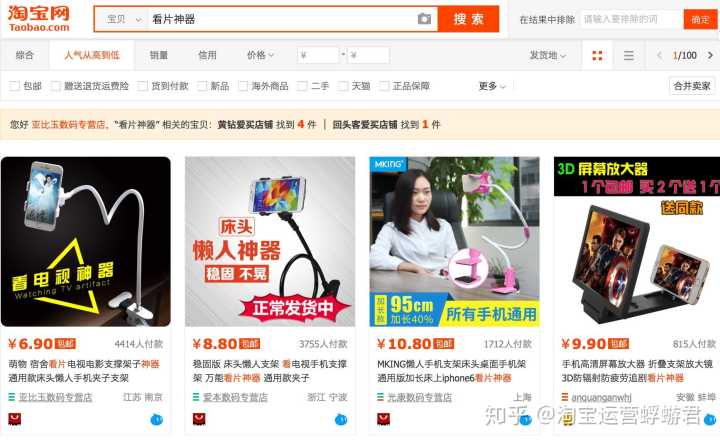Open the 宝贝 search type dropdown
Screen dimensions: 720x444
[122, 19]
